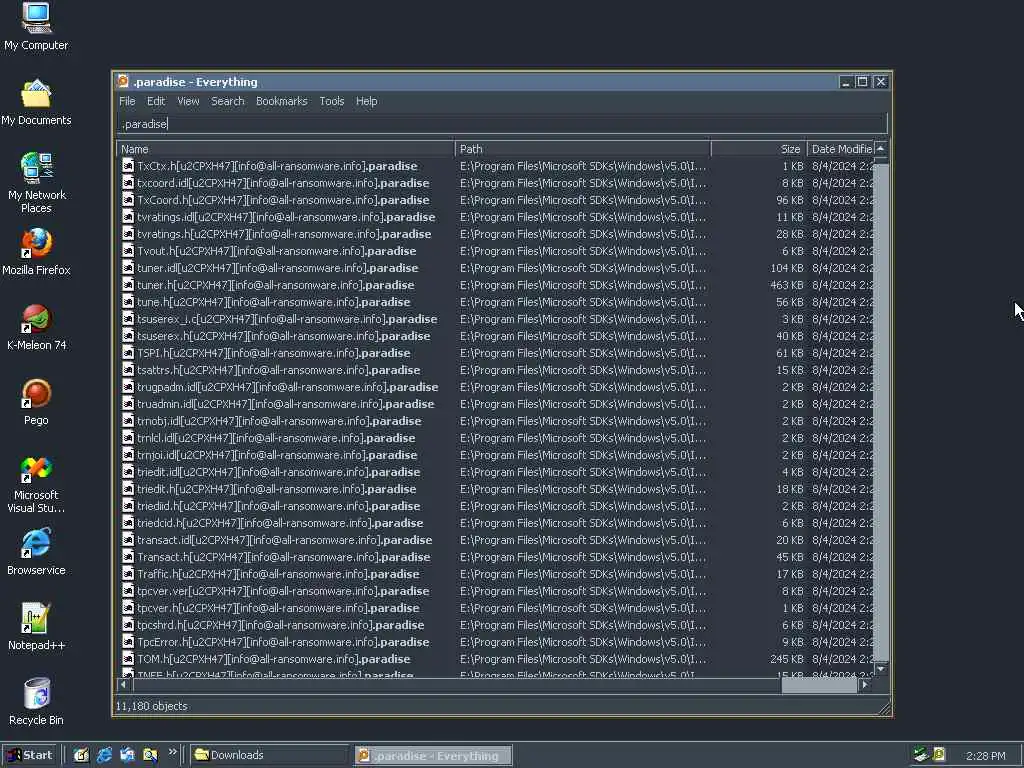This screenshot has width=1024, height=768.
Task: Click file icon of tuner.idl row
Action: pyautogui.click(x=129, y=268)
